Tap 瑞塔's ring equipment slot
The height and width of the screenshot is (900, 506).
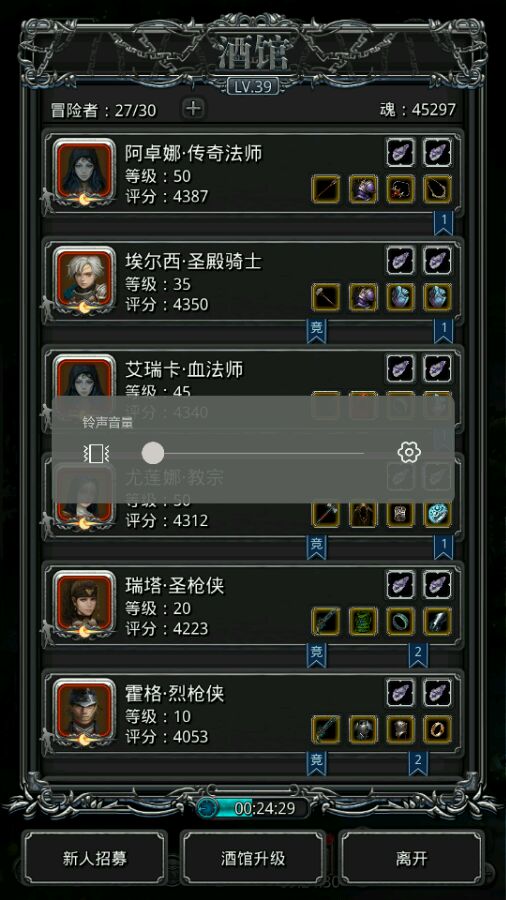point(400,622)
